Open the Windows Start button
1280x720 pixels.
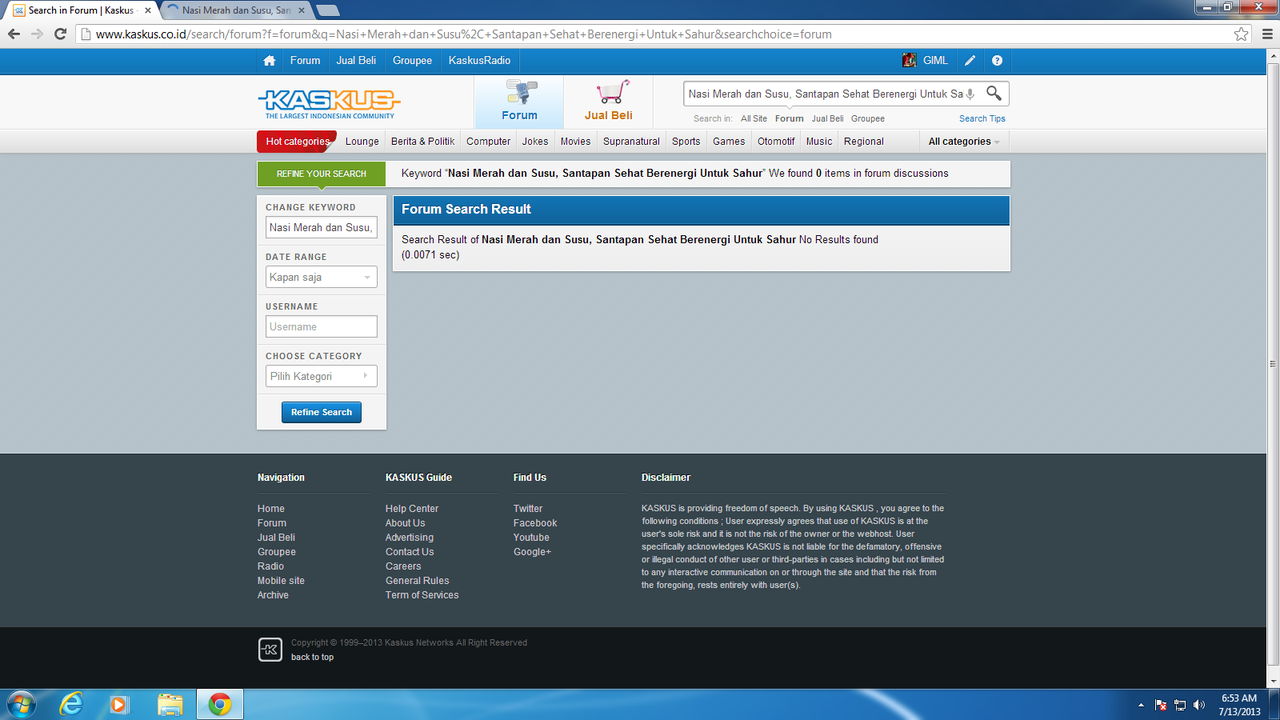tap(20, 704)
